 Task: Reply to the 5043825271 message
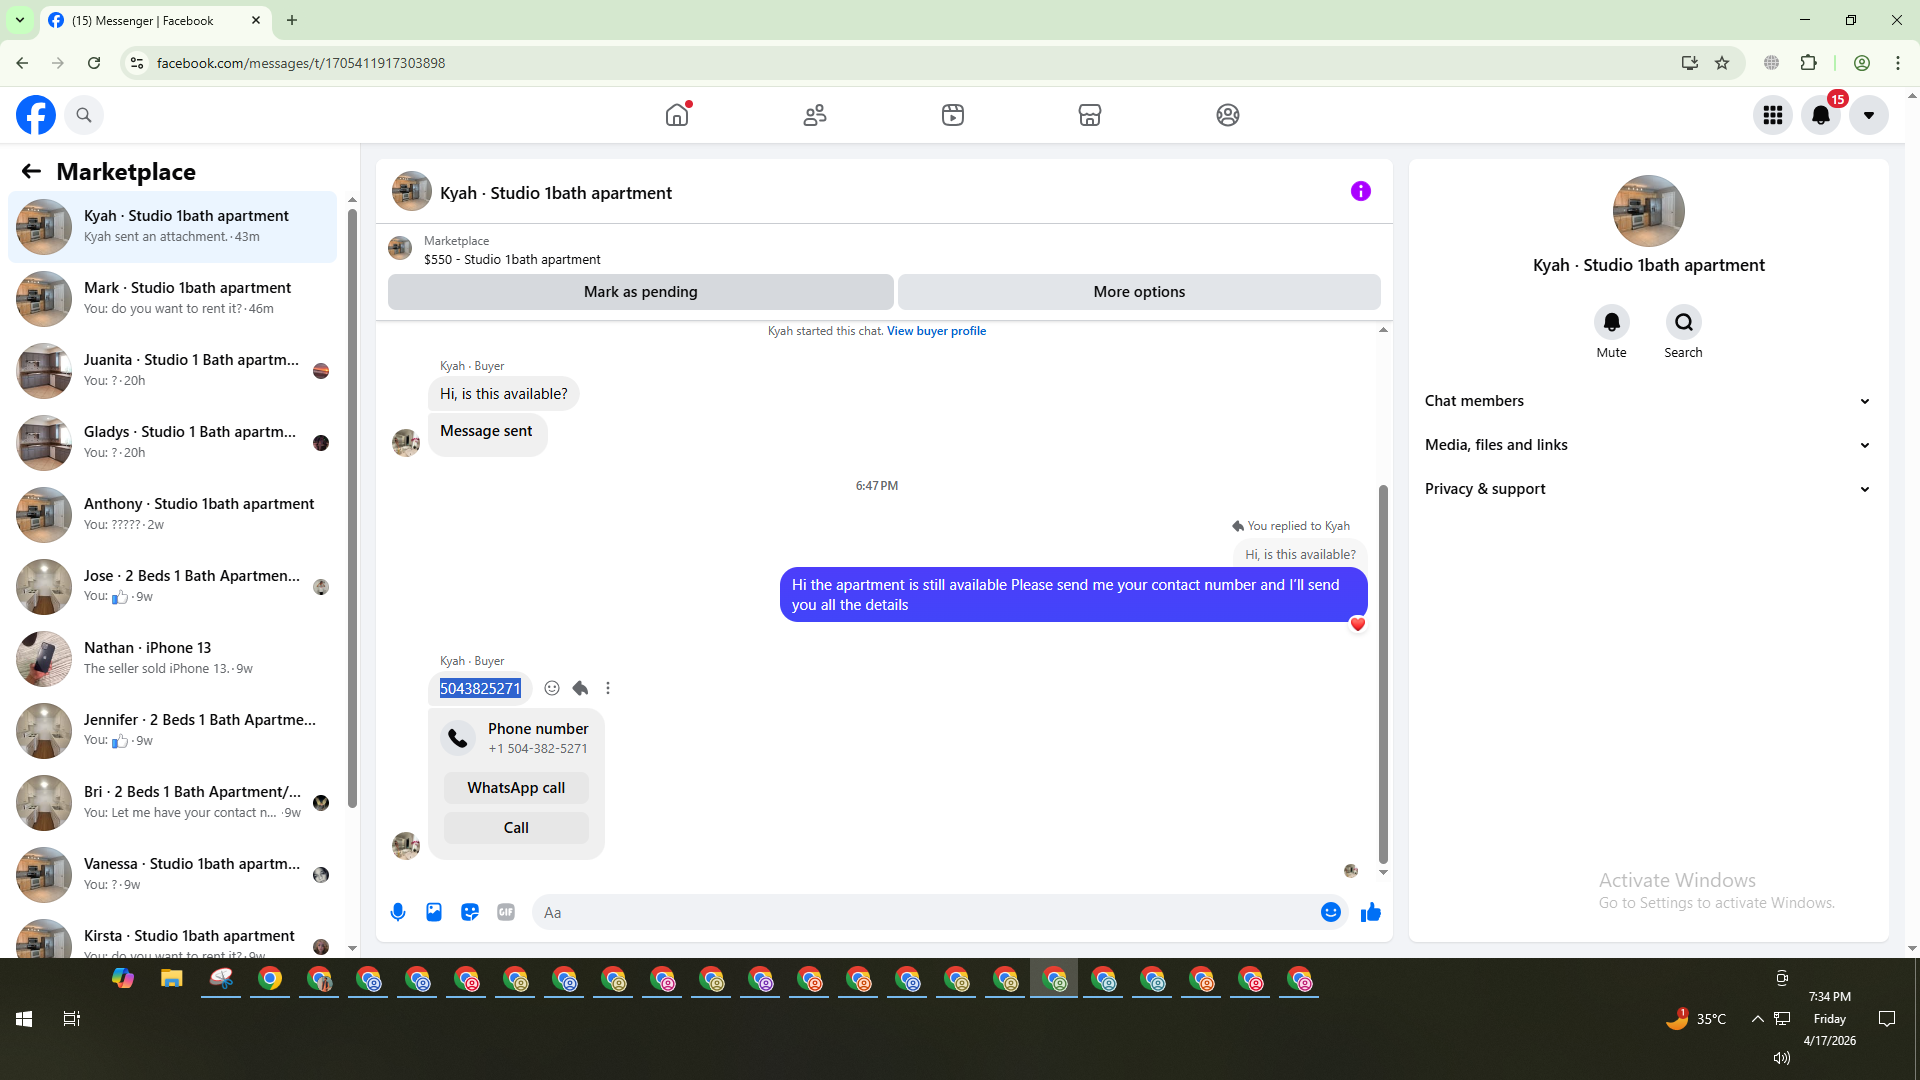[580, 688]
